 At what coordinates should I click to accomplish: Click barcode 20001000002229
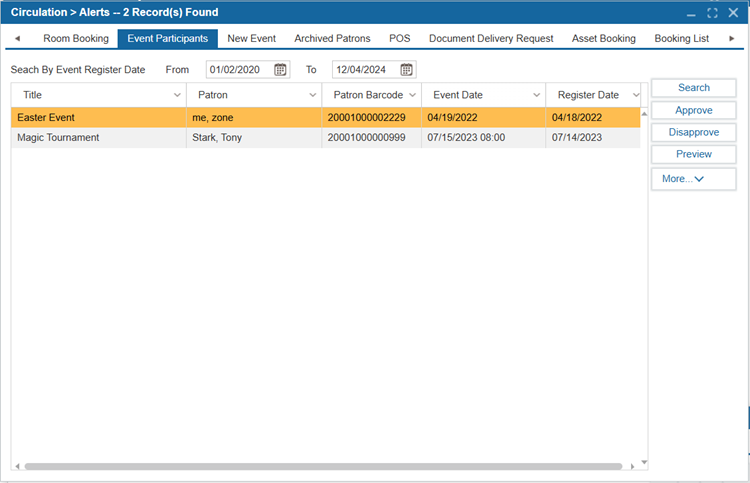coord(366,118)
